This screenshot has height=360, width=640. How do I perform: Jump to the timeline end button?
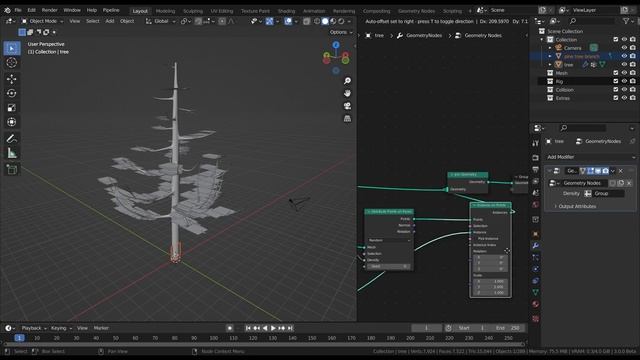[290, 328]
